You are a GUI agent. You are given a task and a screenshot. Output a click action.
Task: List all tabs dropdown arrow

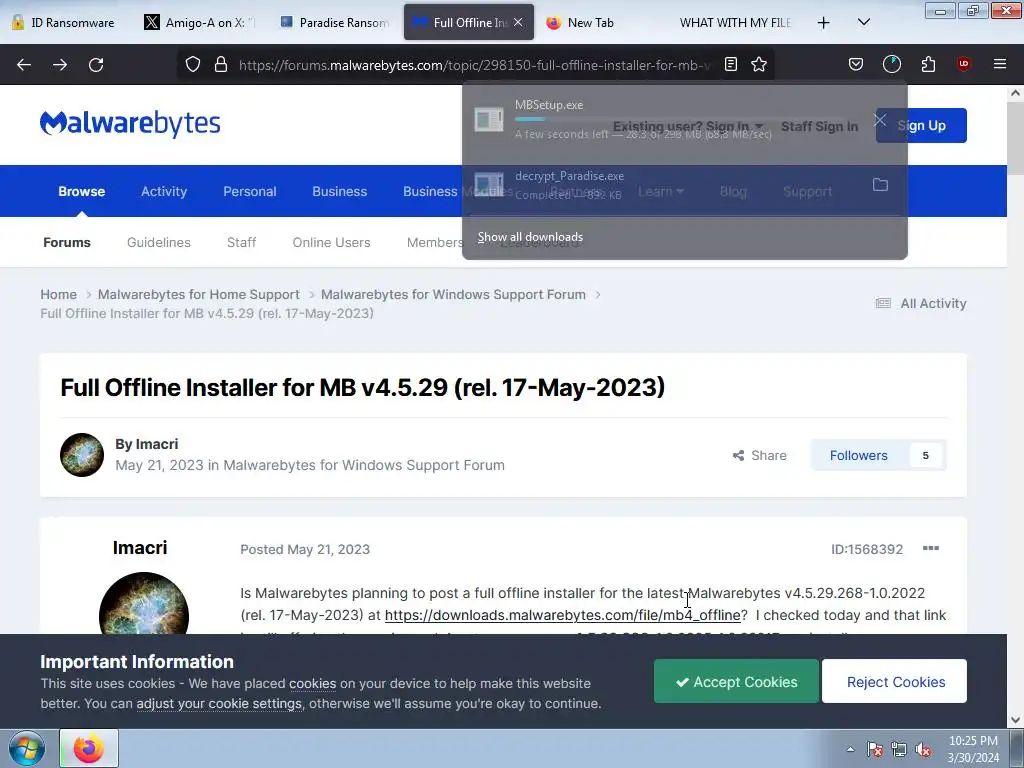pyautogui.click(x=863, y=22)
